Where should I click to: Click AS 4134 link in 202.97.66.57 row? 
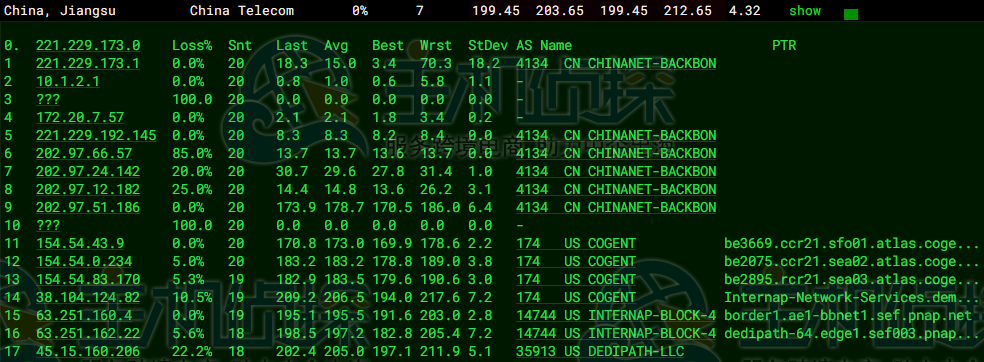coord(616,154)
